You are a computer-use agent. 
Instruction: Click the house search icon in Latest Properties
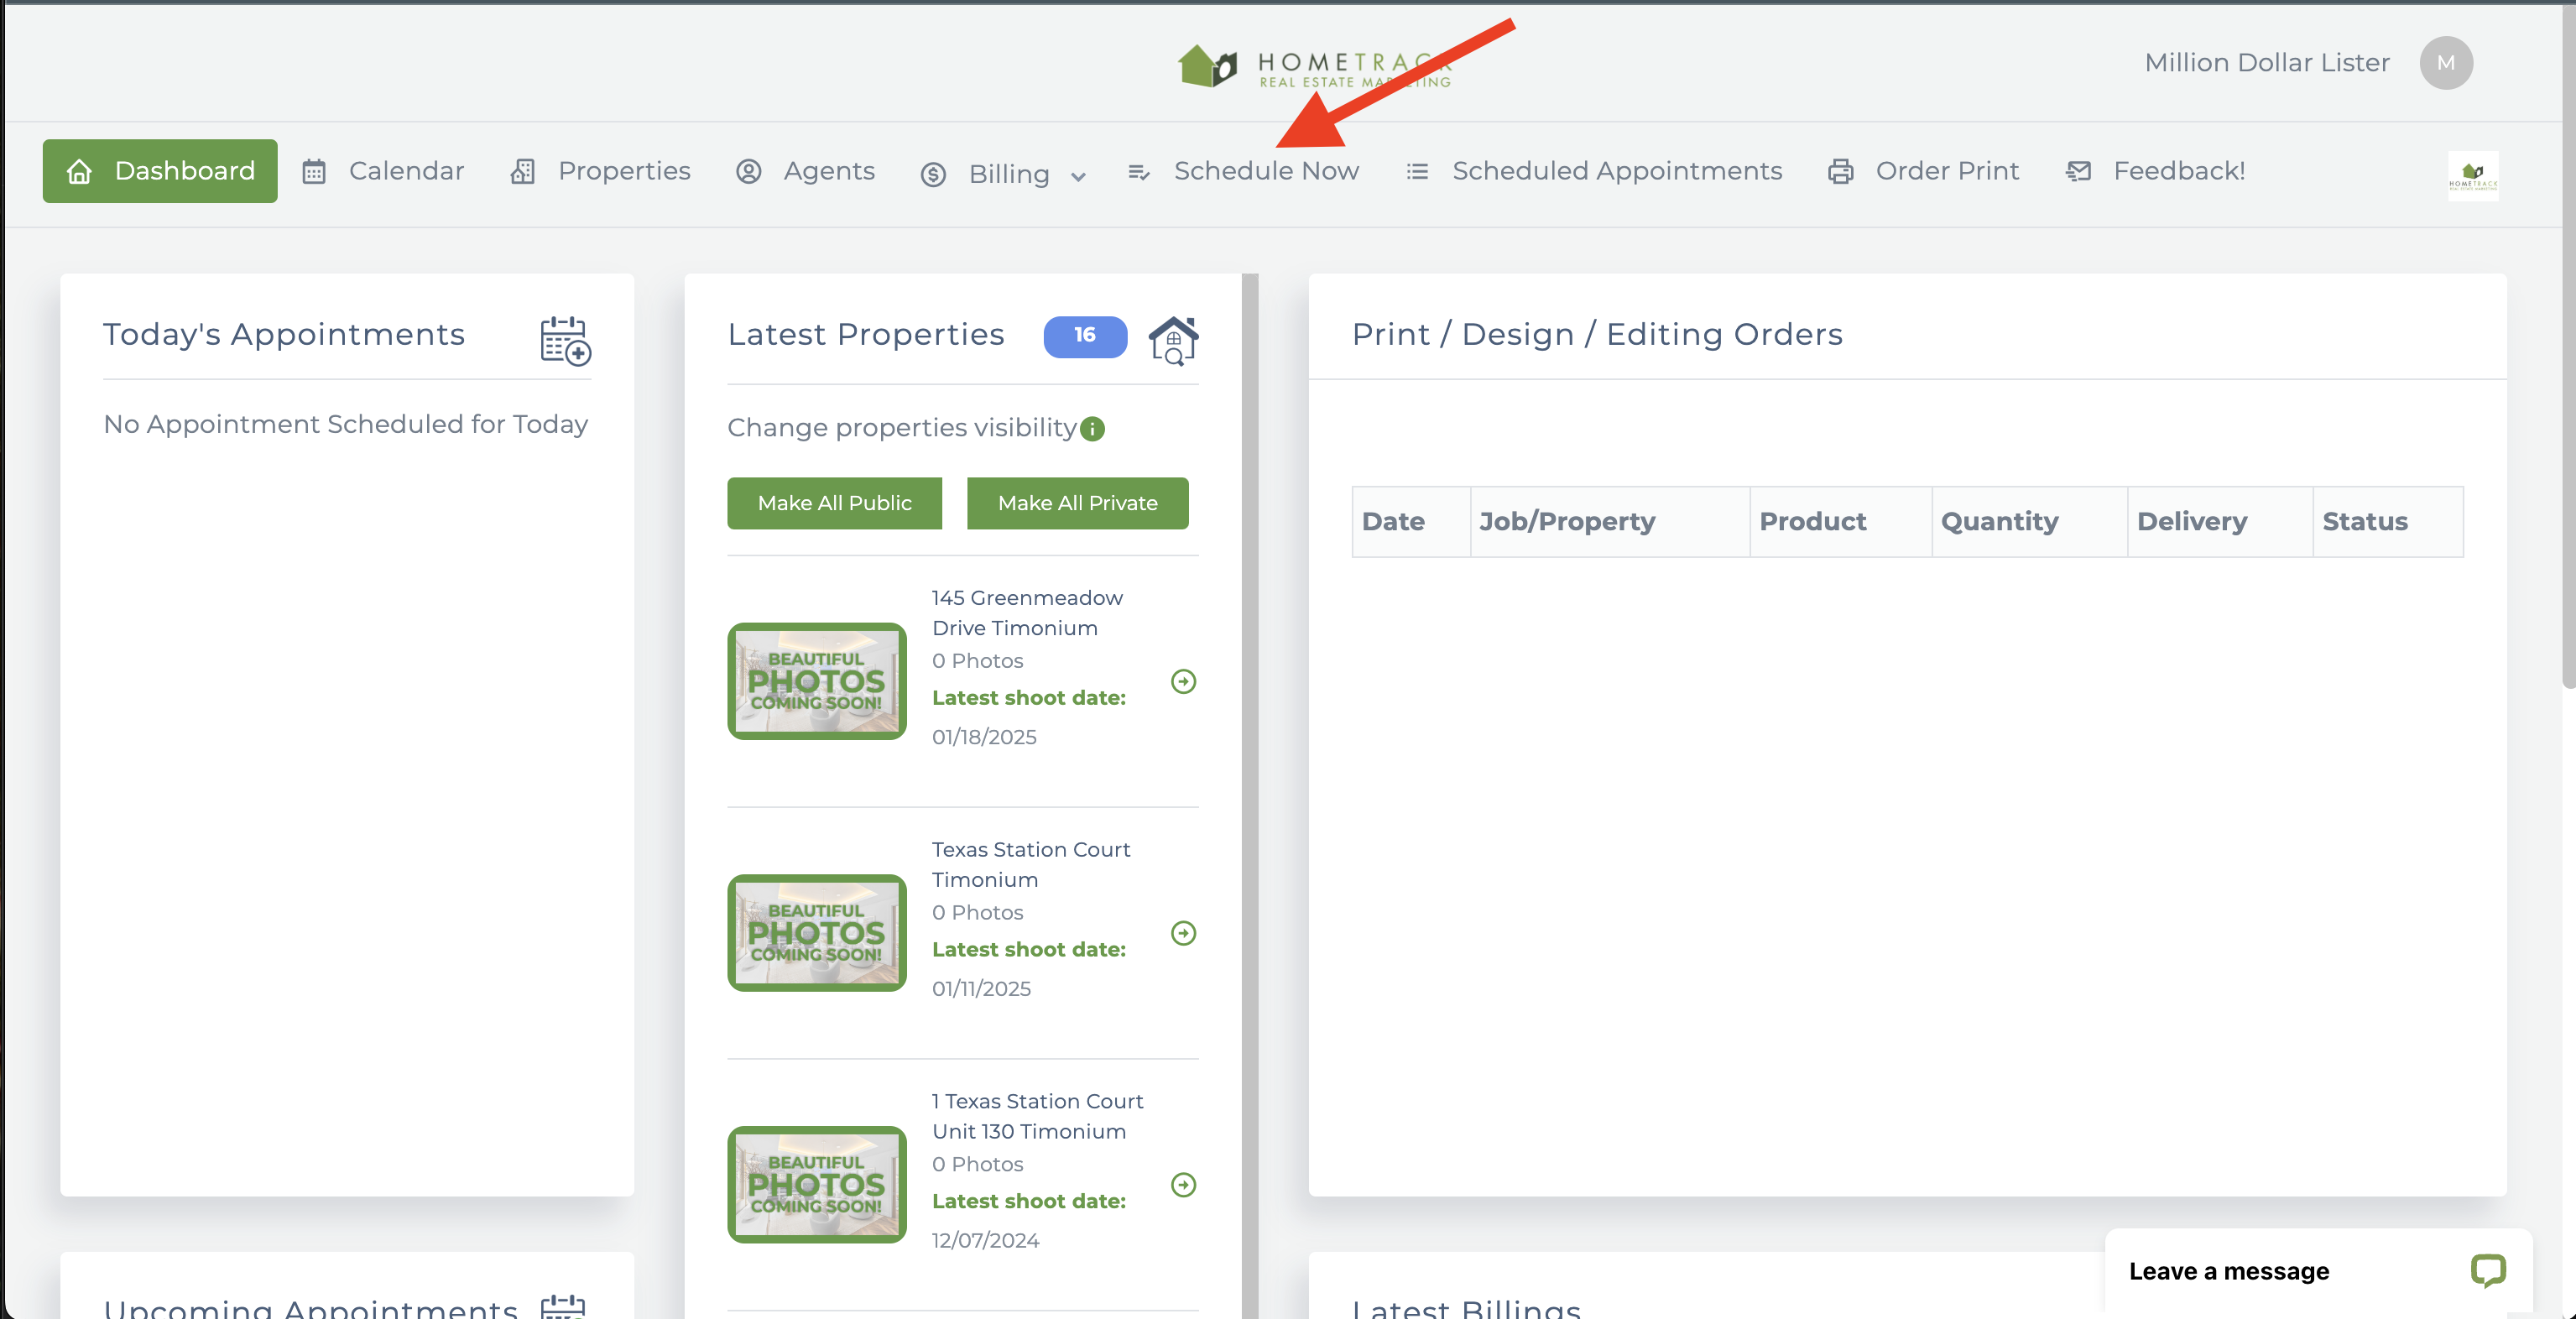1173,340
